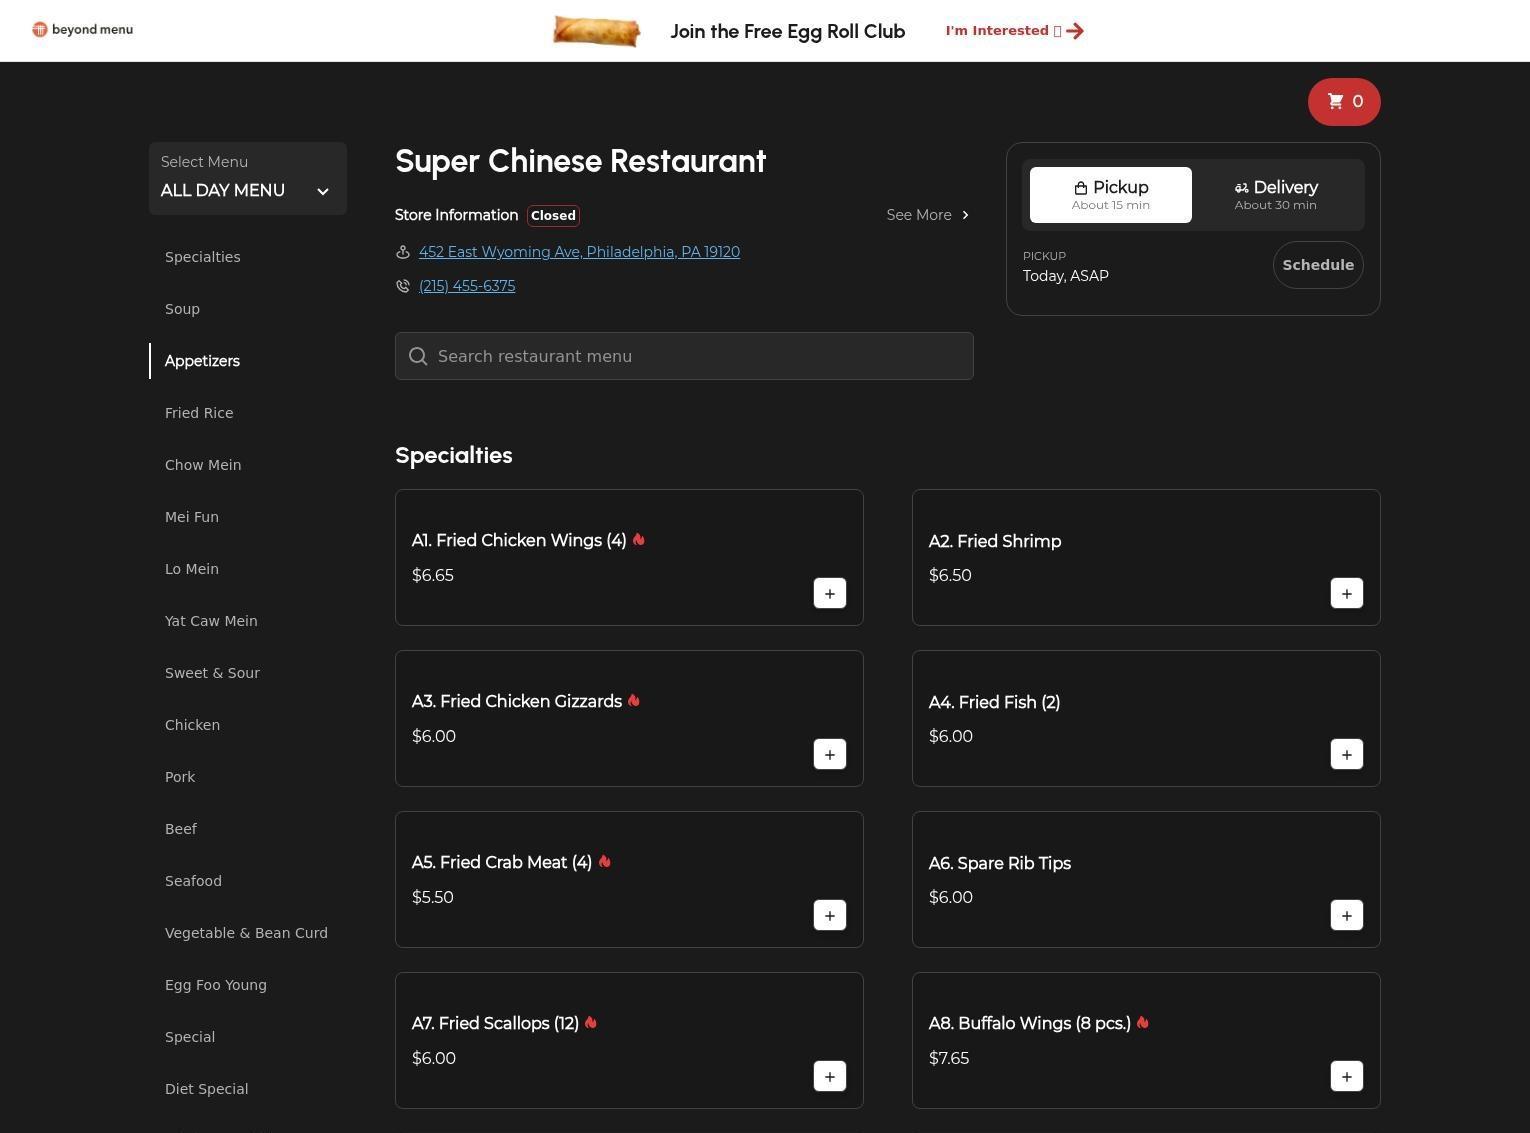
Task: Open the restaurant address link
Action: (579, 252)
